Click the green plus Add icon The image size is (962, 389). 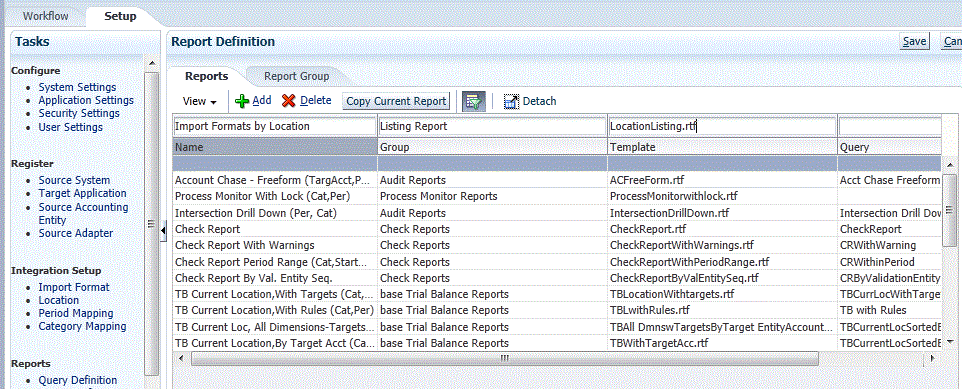(242, 101)
